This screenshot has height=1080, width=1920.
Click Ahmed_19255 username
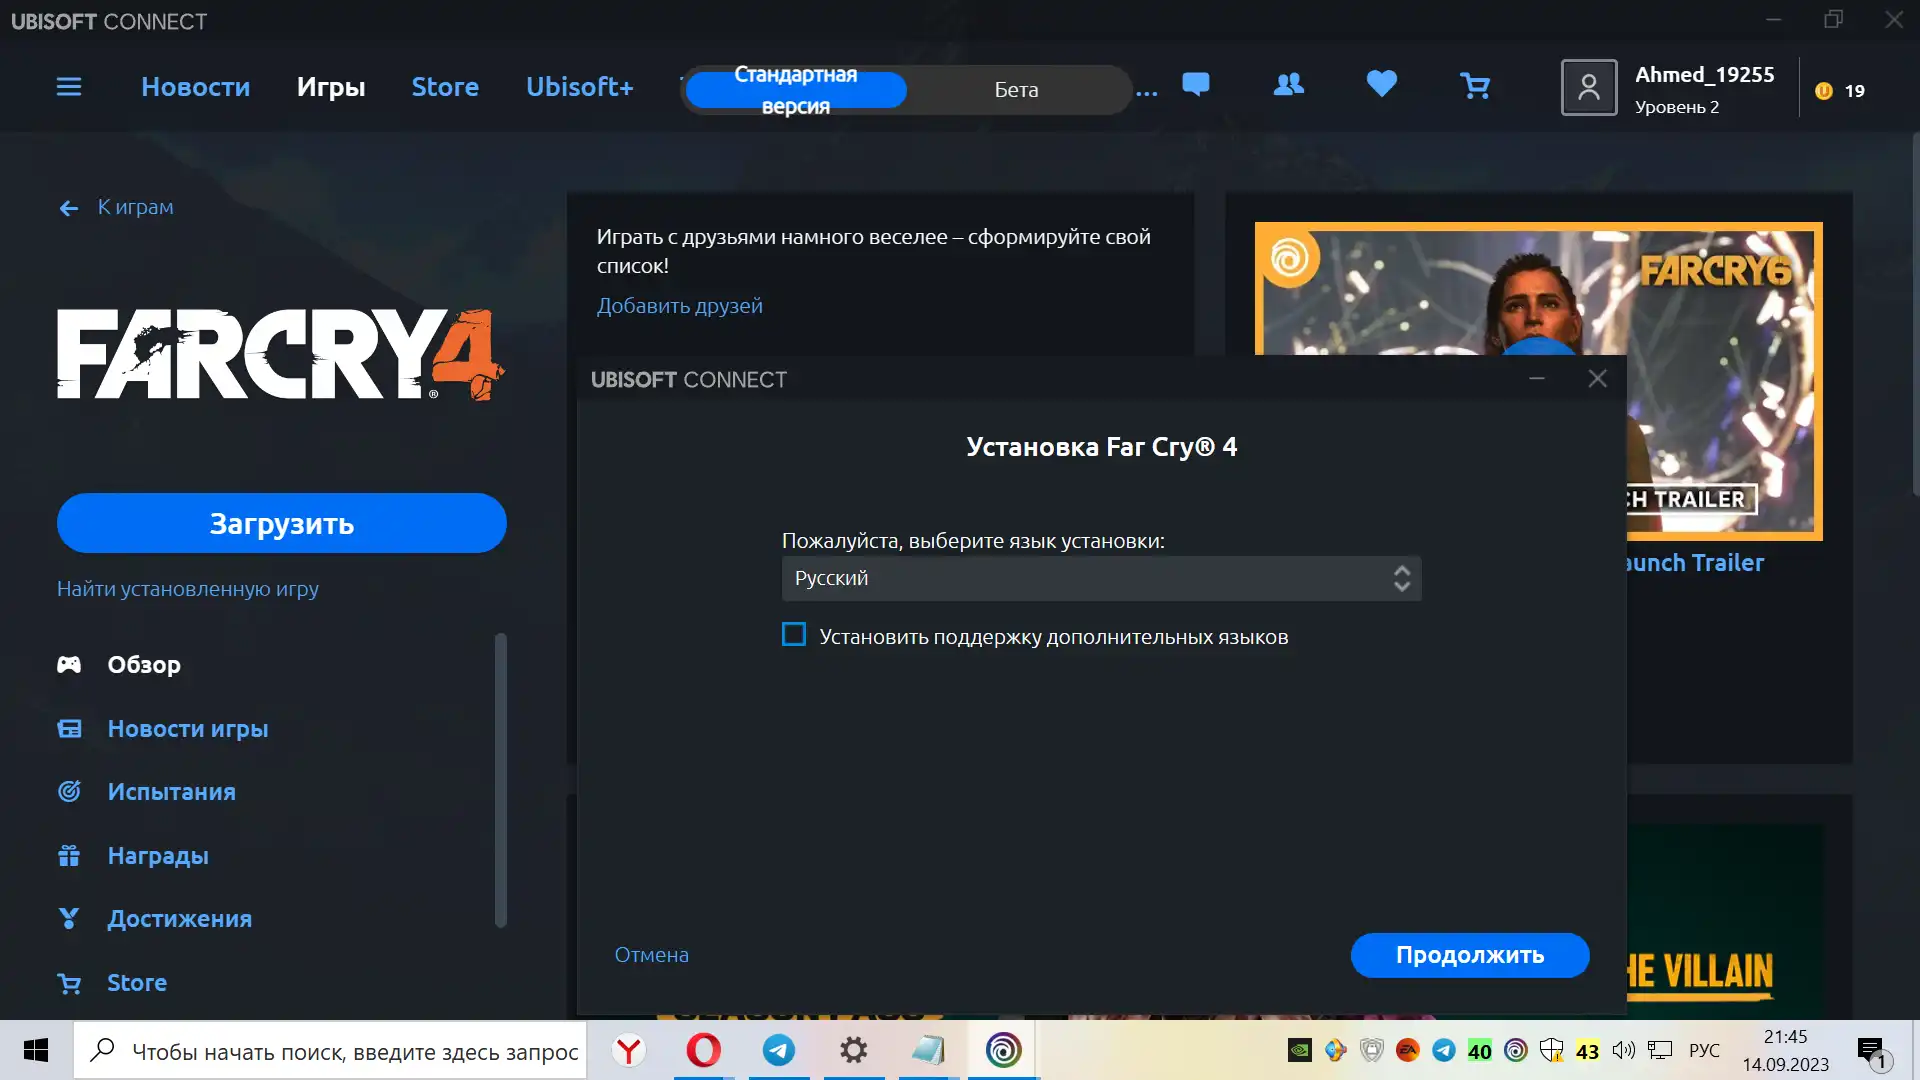(x=1705, y=75)
